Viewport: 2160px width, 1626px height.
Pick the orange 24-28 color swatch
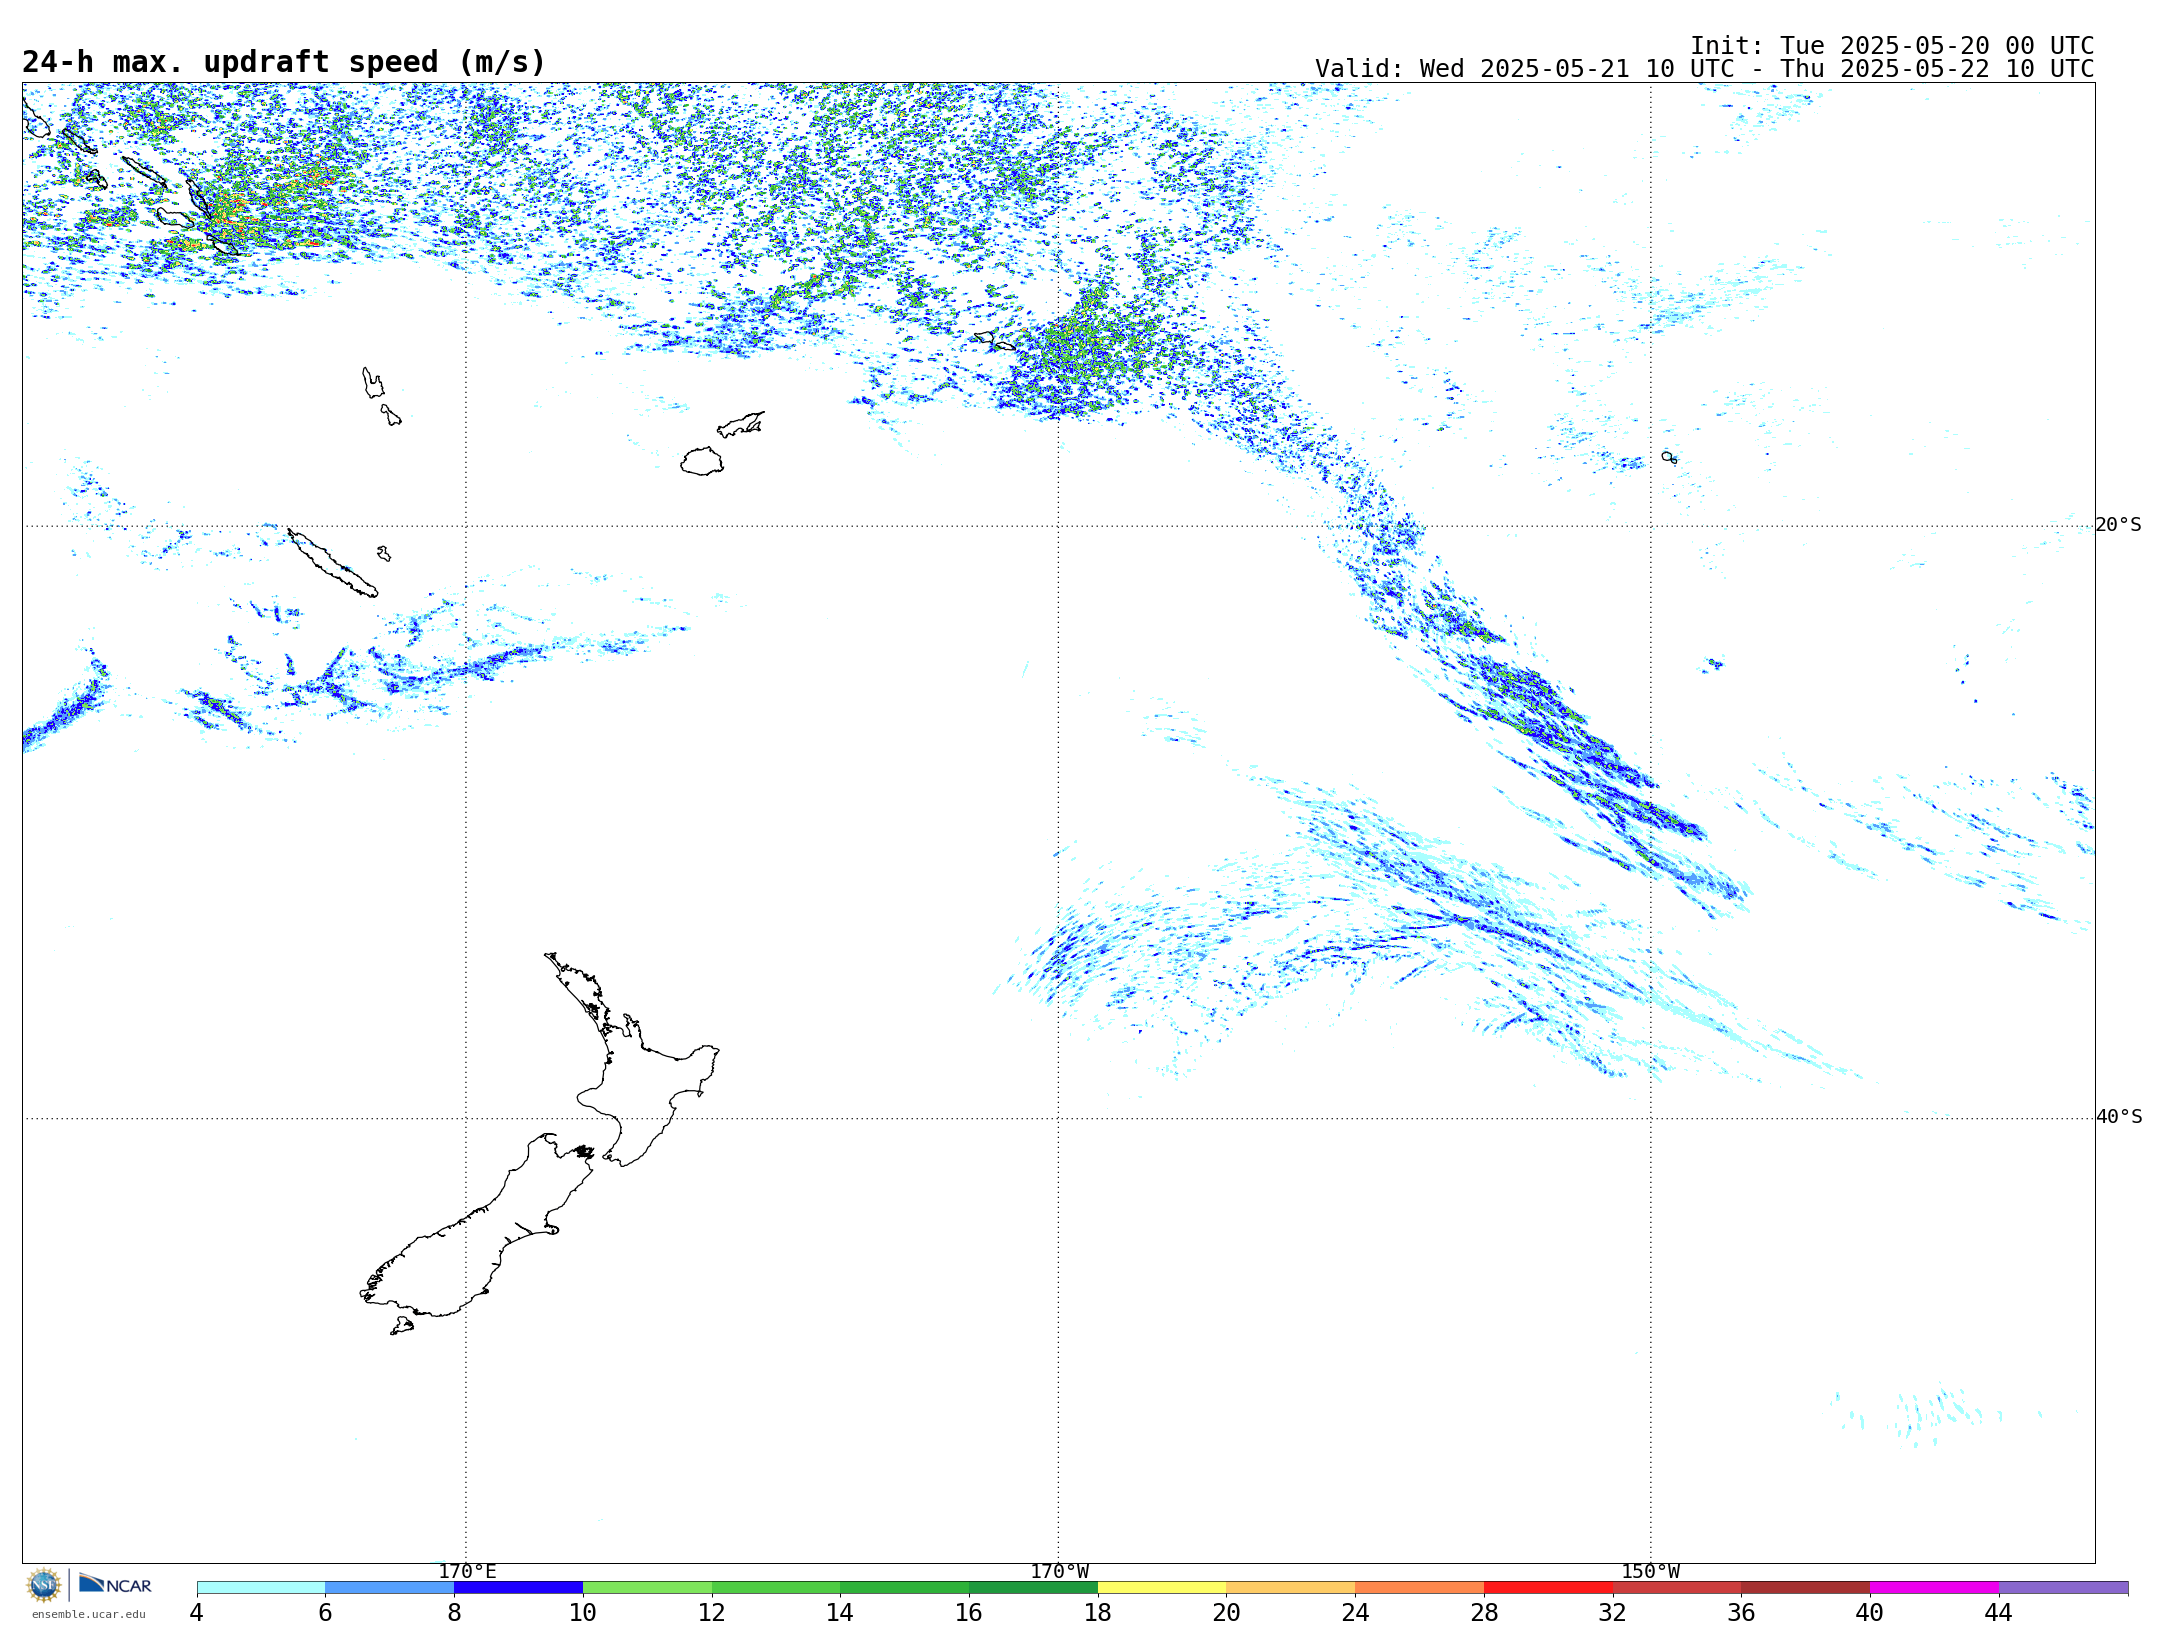click(1420, 1588)
